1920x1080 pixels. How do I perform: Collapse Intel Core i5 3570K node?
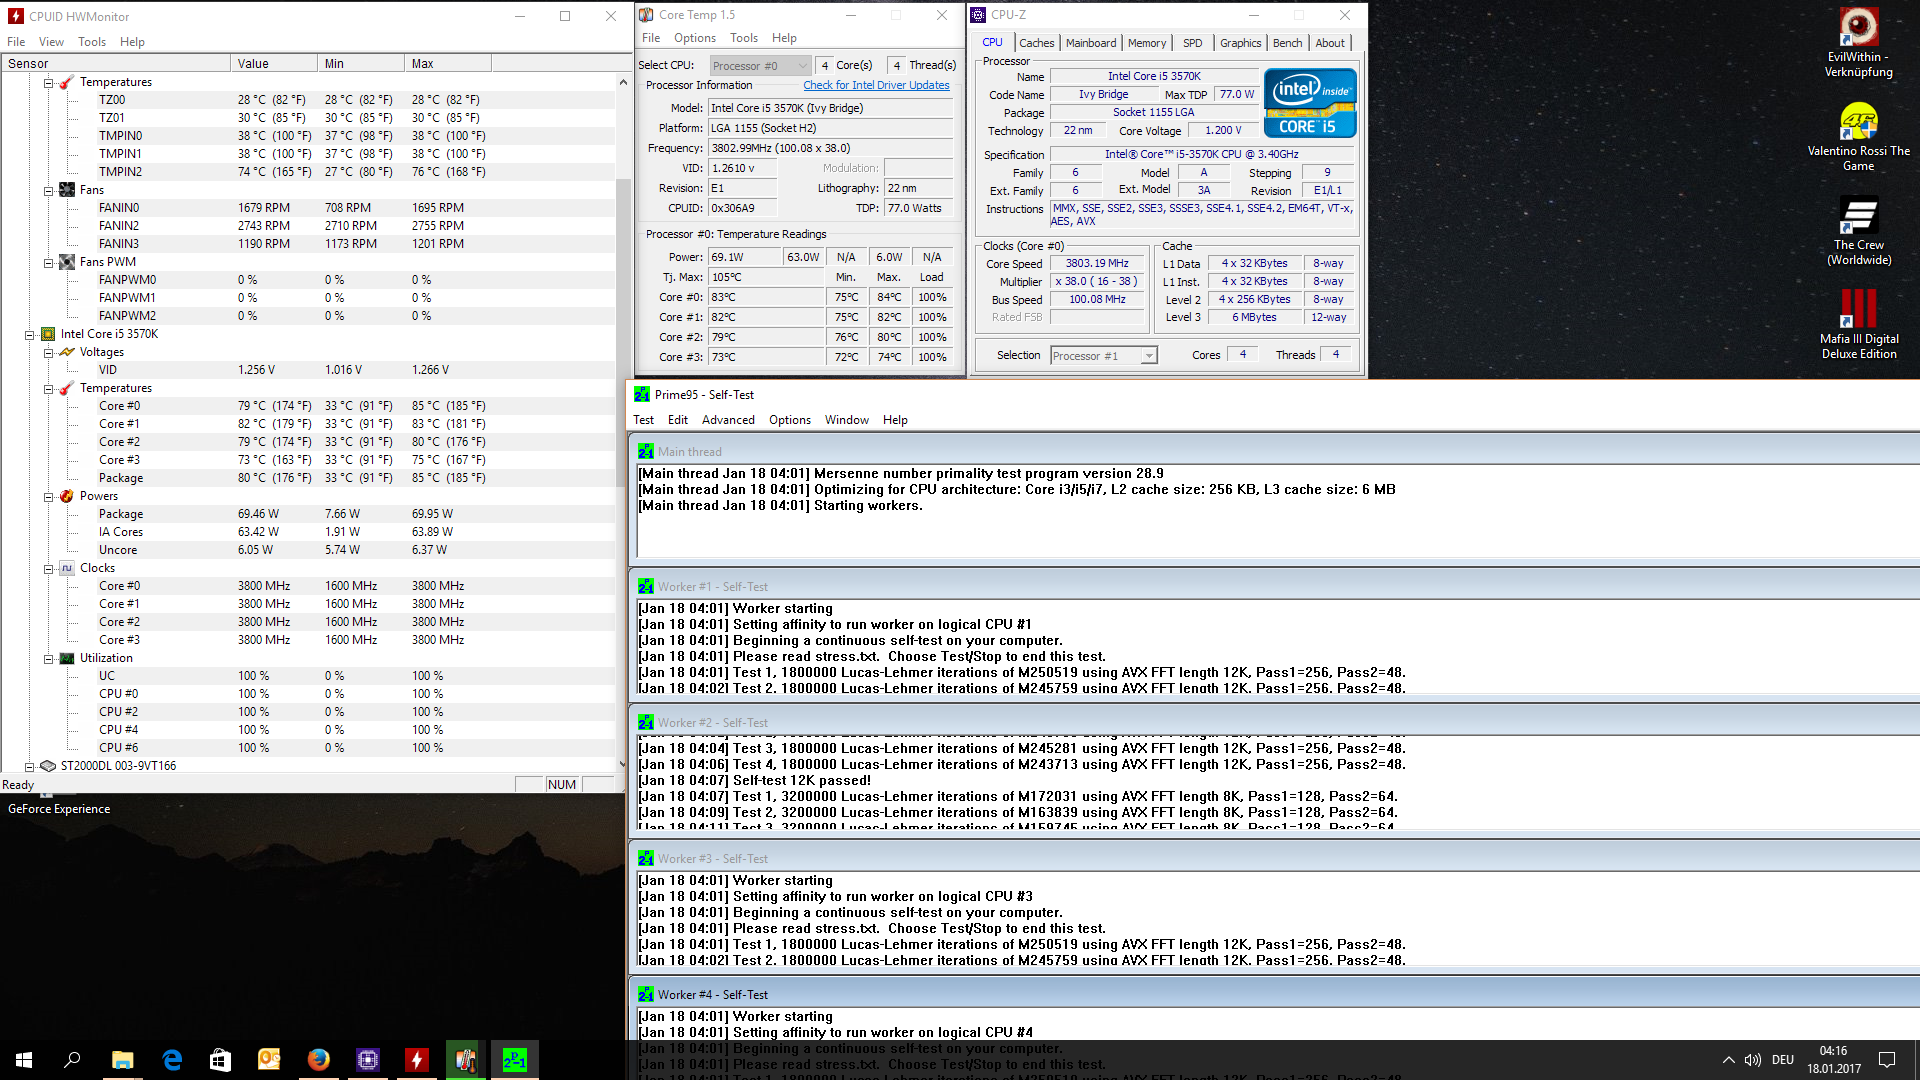tap(29, 335)
